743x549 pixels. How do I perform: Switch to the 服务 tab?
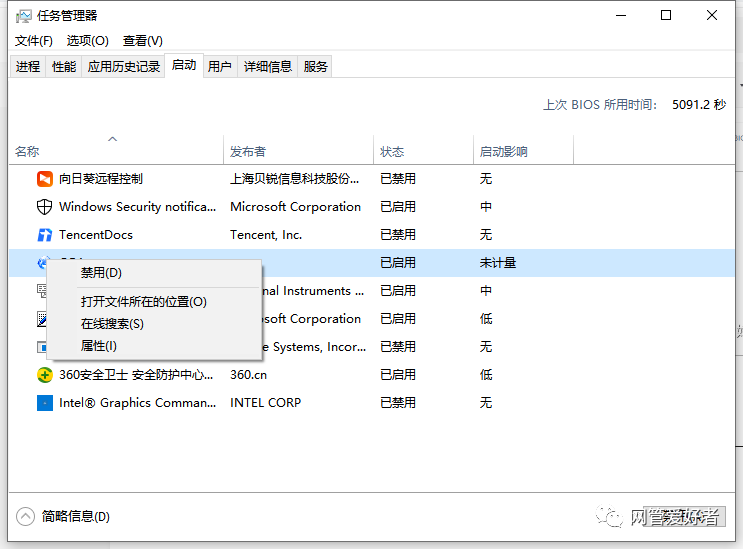316,66
